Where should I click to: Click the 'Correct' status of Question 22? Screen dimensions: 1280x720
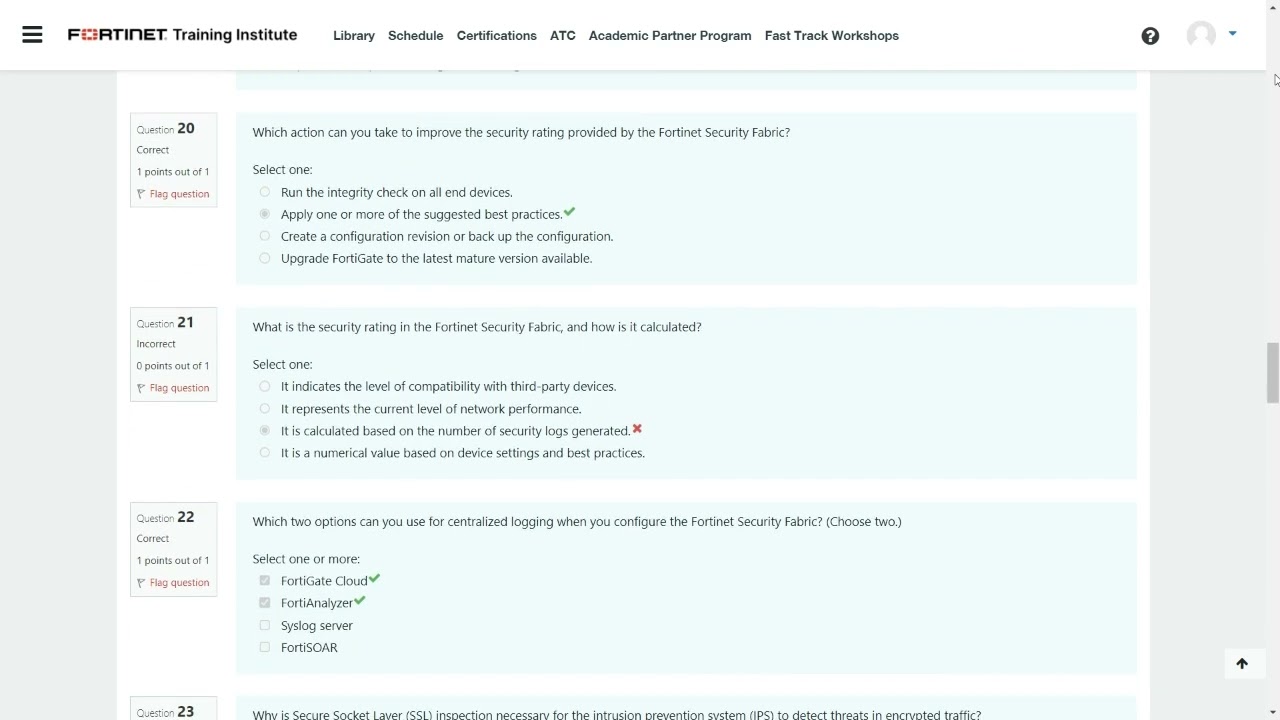pyautogui.click(x=153, y=539)
